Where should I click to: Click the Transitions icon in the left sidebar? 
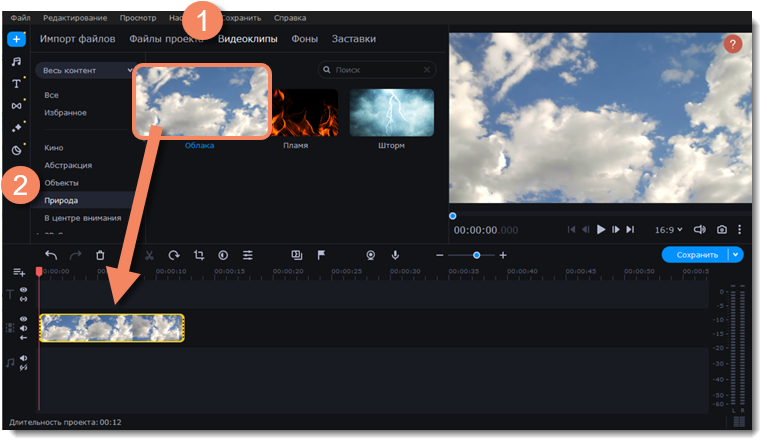coord(16,105)
